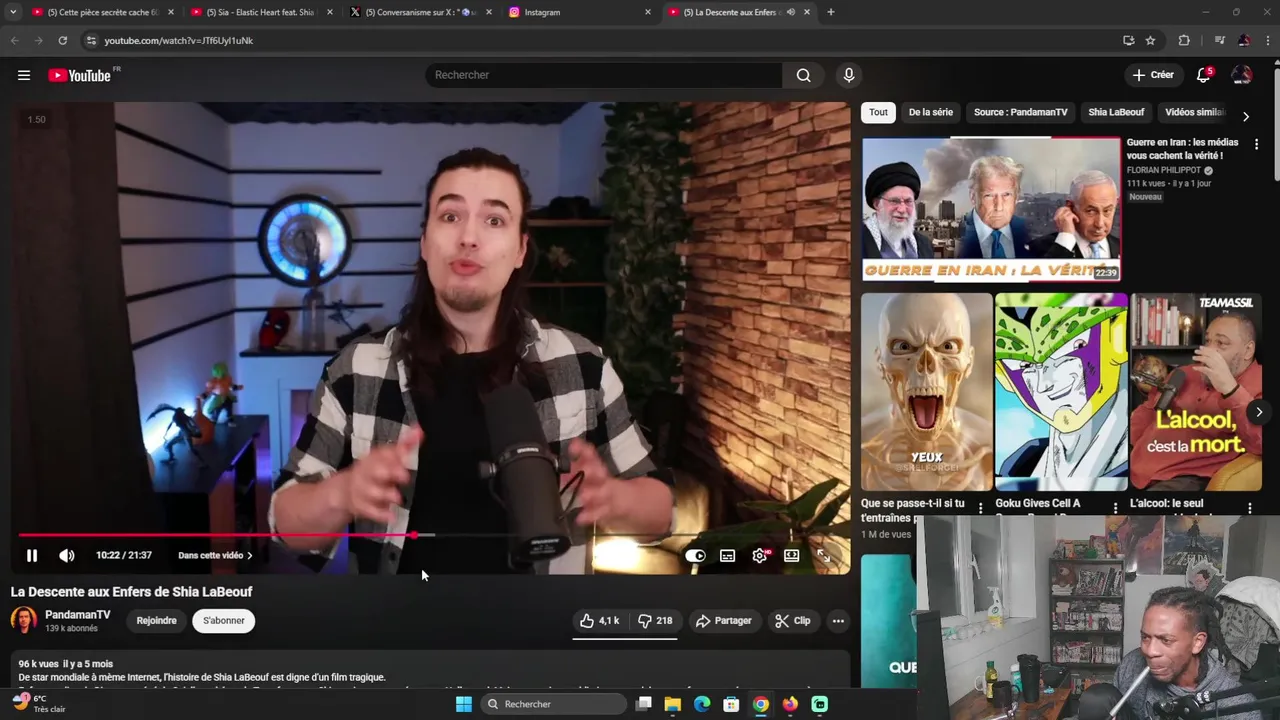The width and height of the screenshot is (1280, 720).
Task: Open the notifications bell
Action: pyautogui.click(x=1204, y=75)
